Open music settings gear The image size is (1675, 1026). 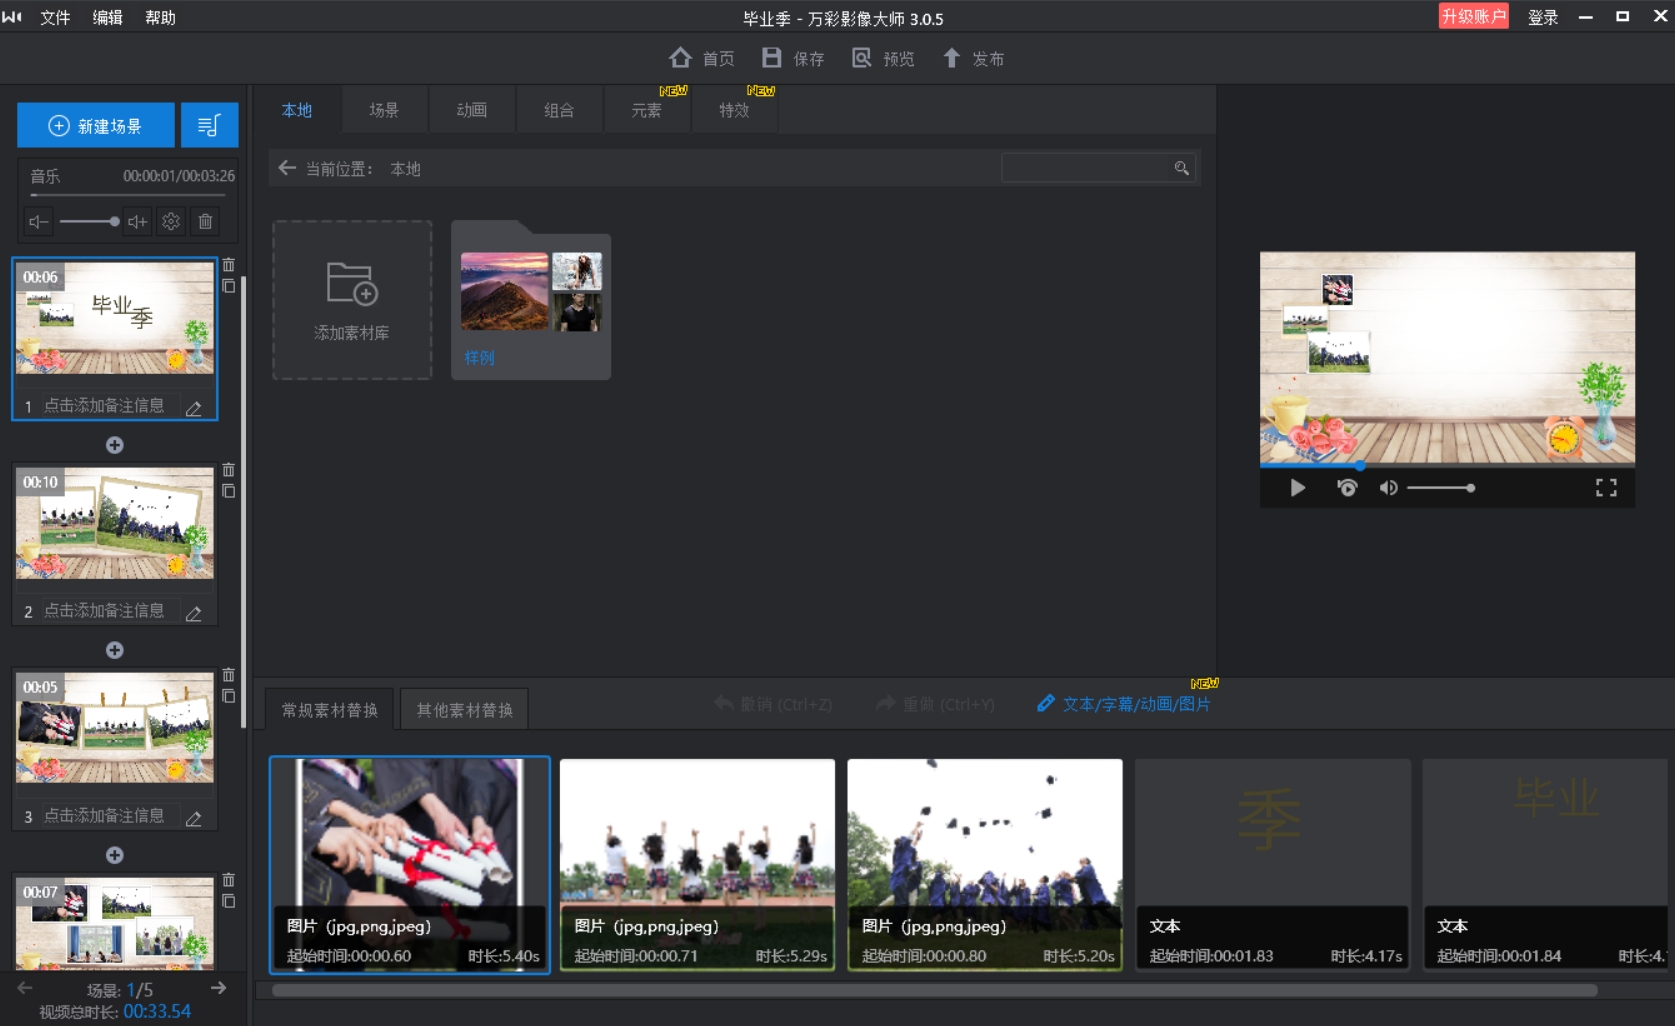click(171, 222)
